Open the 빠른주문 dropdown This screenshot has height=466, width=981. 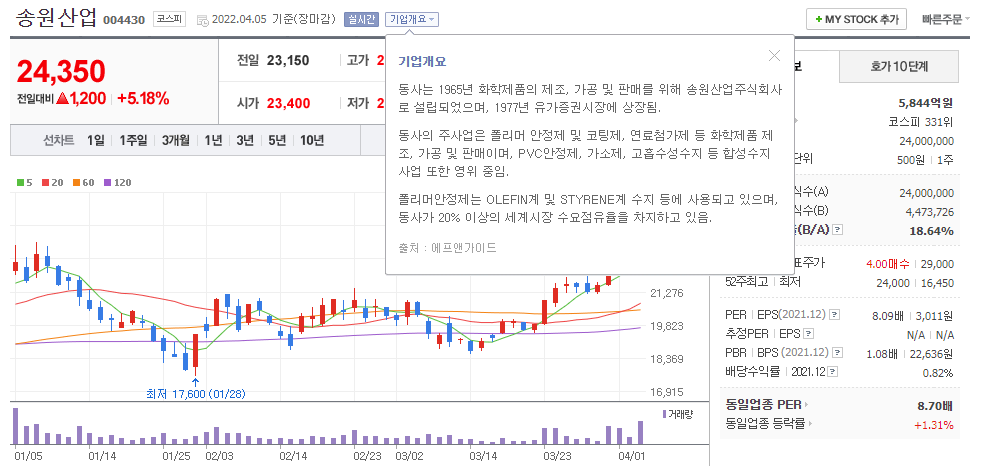[945, 19]
